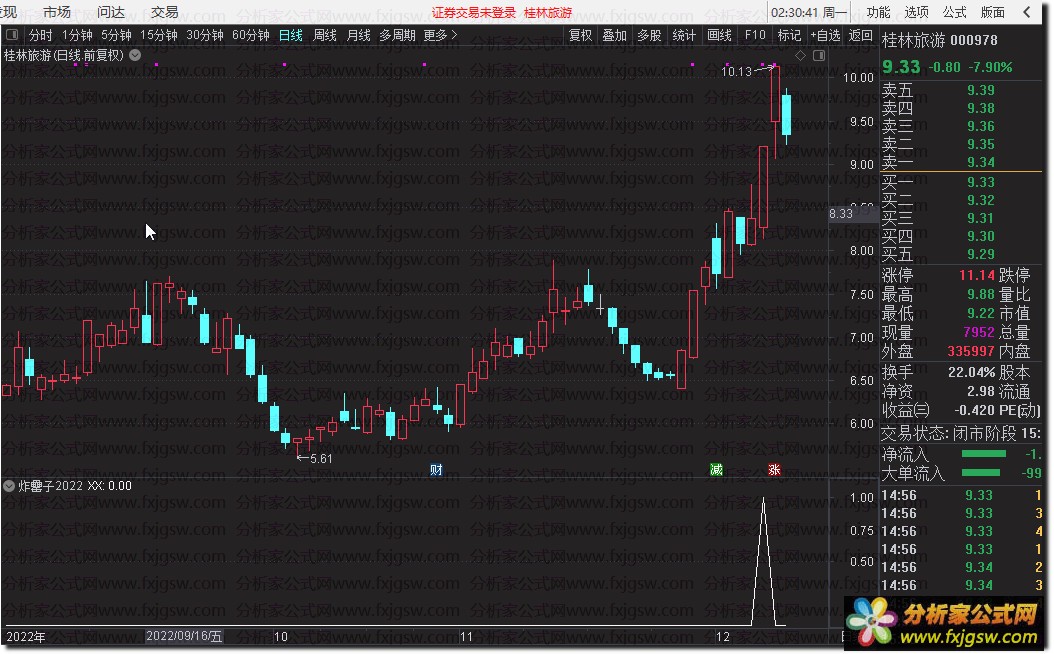
Task: Click the 减 marker below the chart
Action: (x=717, y=470)
